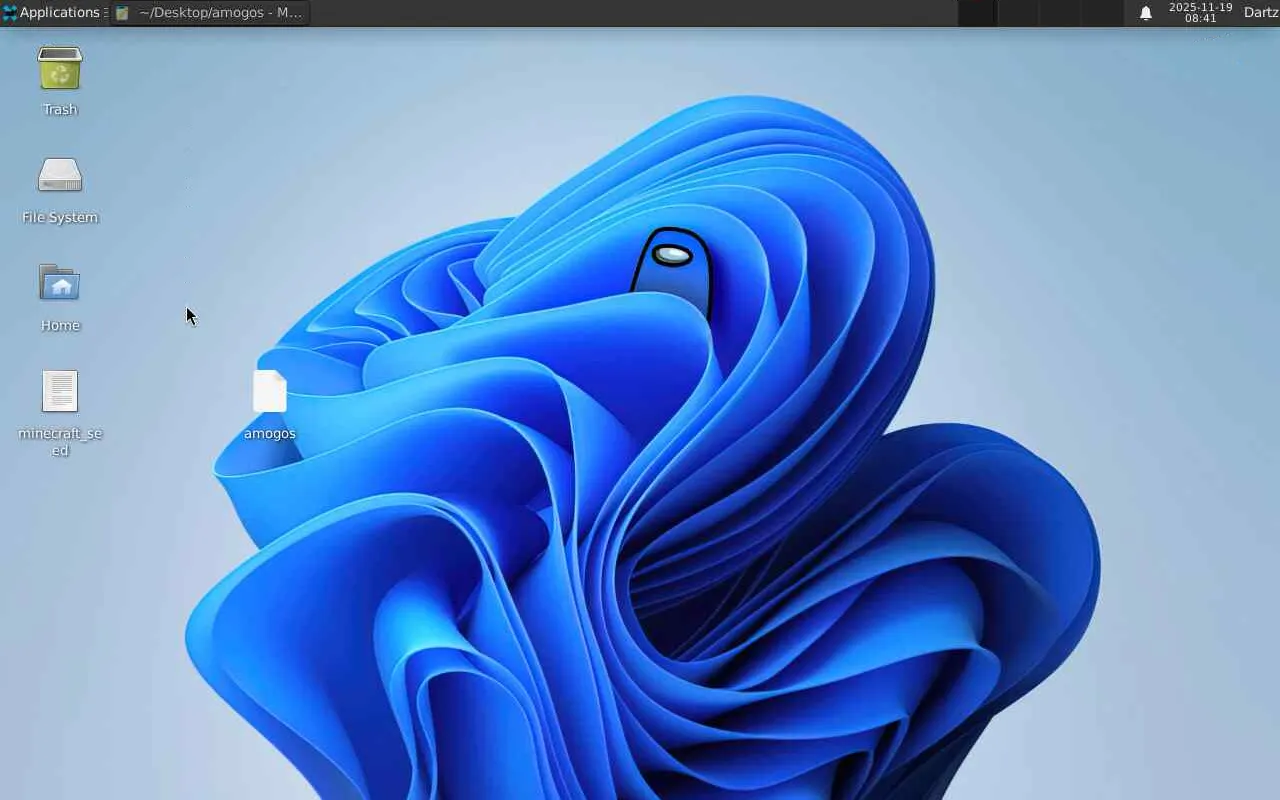Select the amogos file on the desktop
Image resolution: width=1280 pixels, height=800 pixels.
pos(270,391)
